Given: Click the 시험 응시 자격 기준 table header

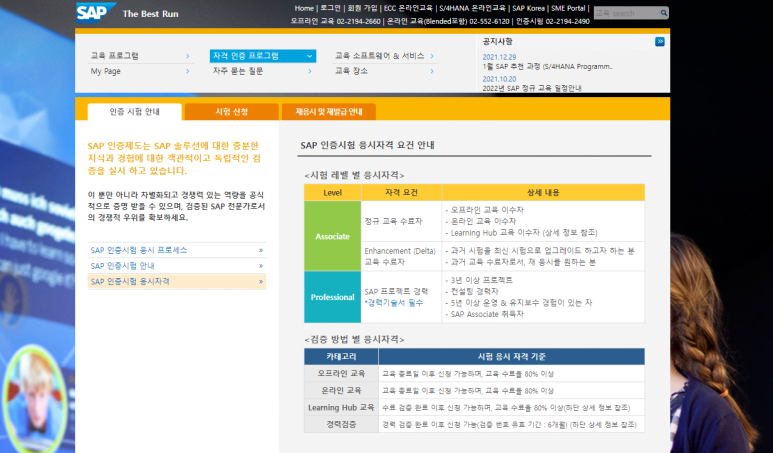Looking at the screenshot, I should [512, 356].
